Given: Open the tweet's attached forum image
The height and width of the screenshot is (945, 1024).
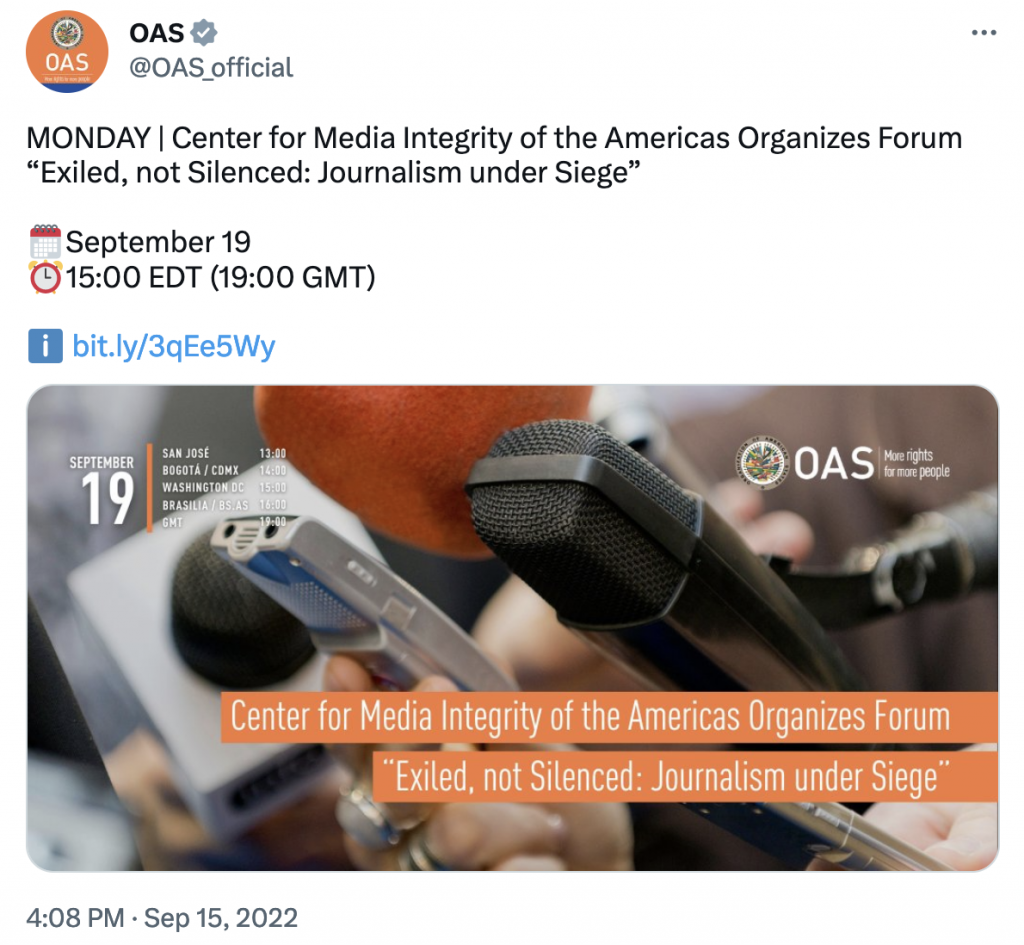Looking at the screenshot, I should (x=512, y=628).
